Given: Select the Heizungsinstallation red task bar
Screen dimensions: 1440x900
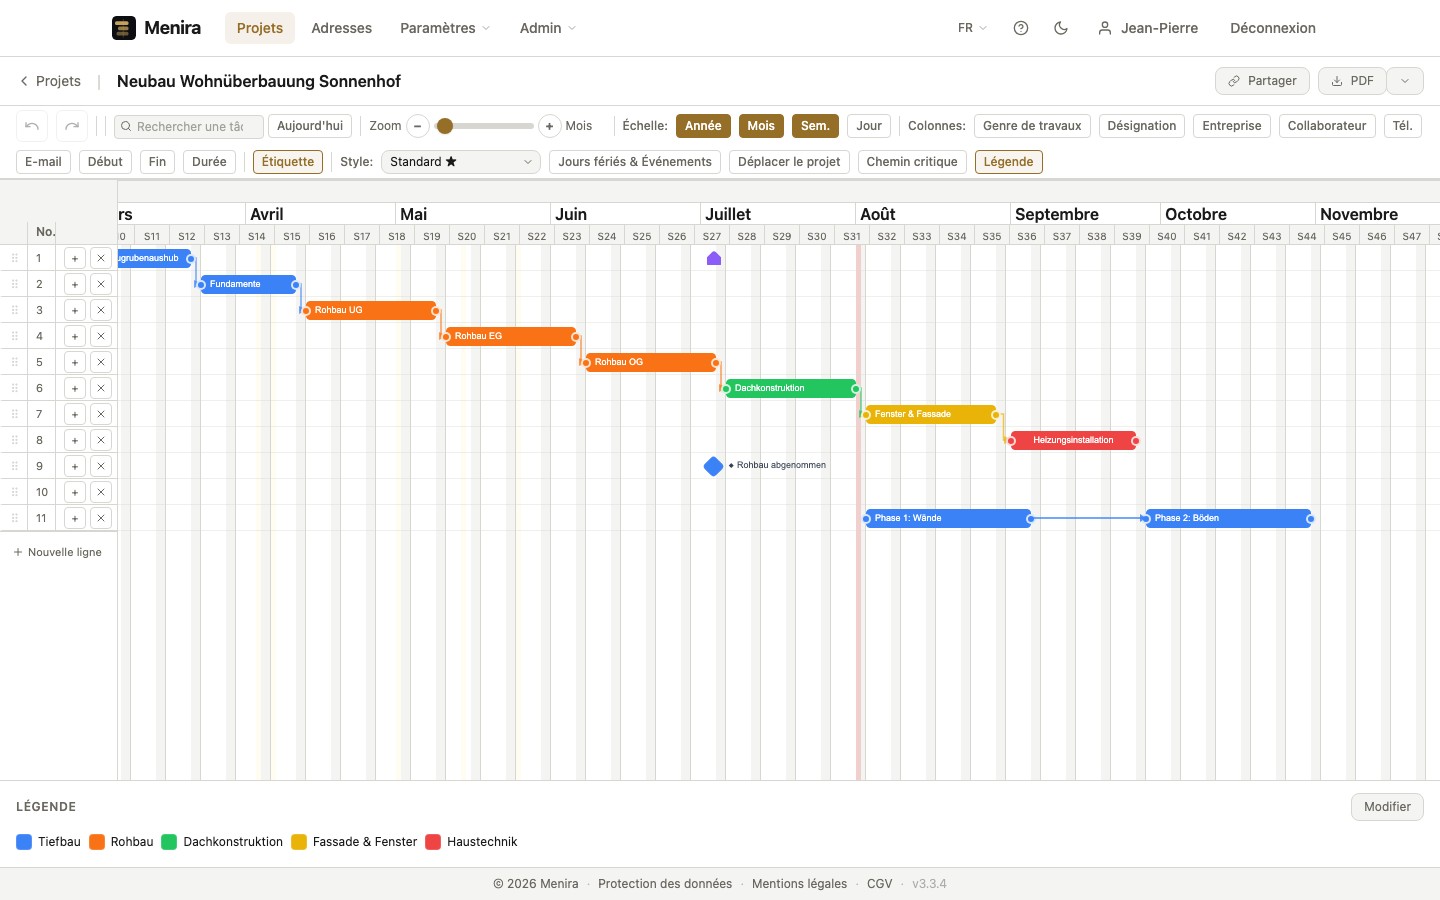Looking at the screenshot, I should coord(1073,440).
